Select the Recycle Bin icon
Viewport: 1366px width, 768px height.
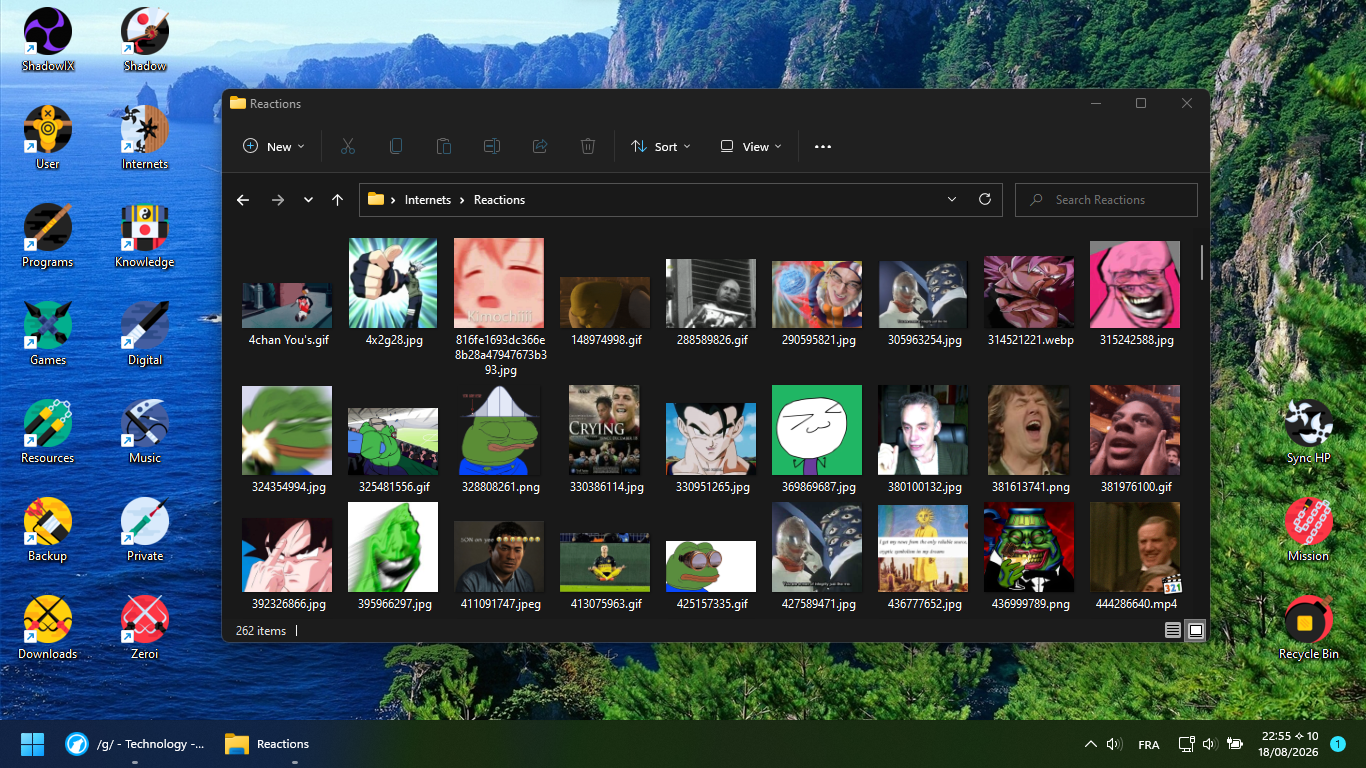click(x=1309, y=628)
